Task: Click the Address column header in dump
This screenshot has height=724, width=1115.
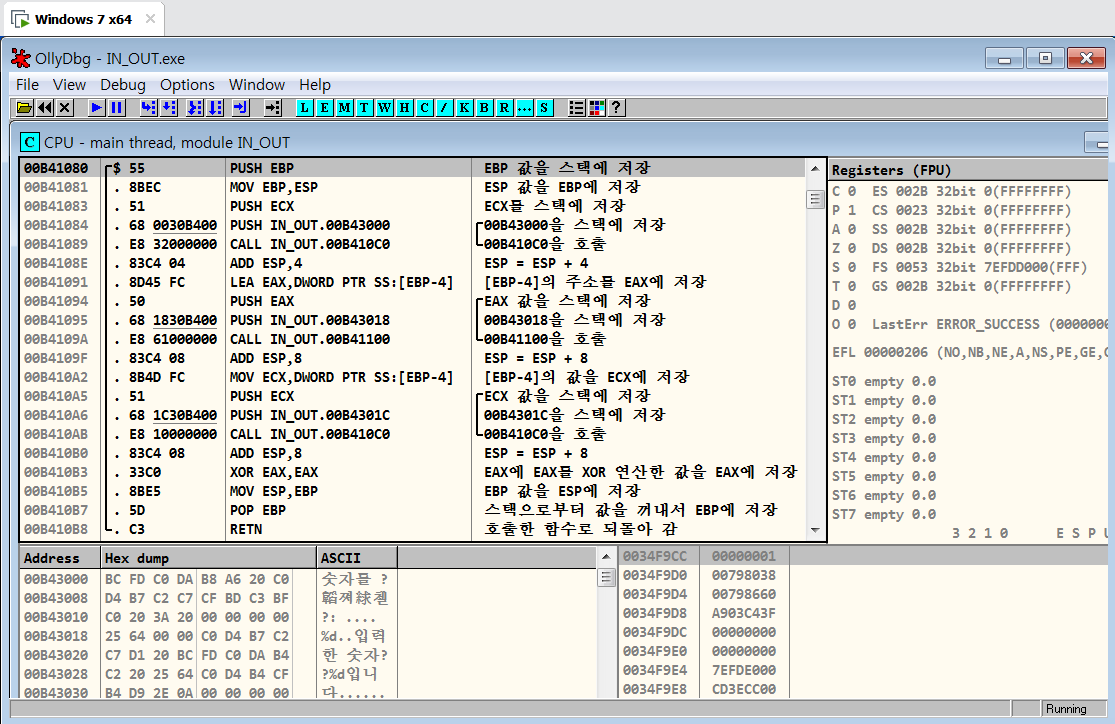Action: (60, 558)
